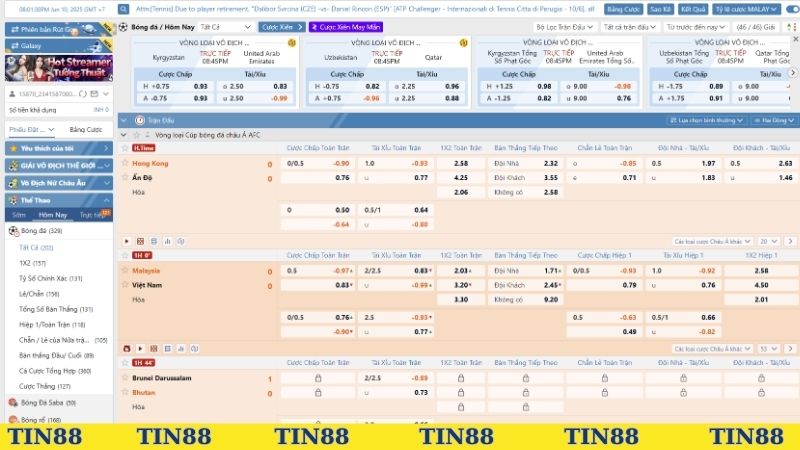The height and width of the screenshot is (450, 800).
Task: Open statistics chart icon below Hong Kong match
Action: tap(167, 241)
